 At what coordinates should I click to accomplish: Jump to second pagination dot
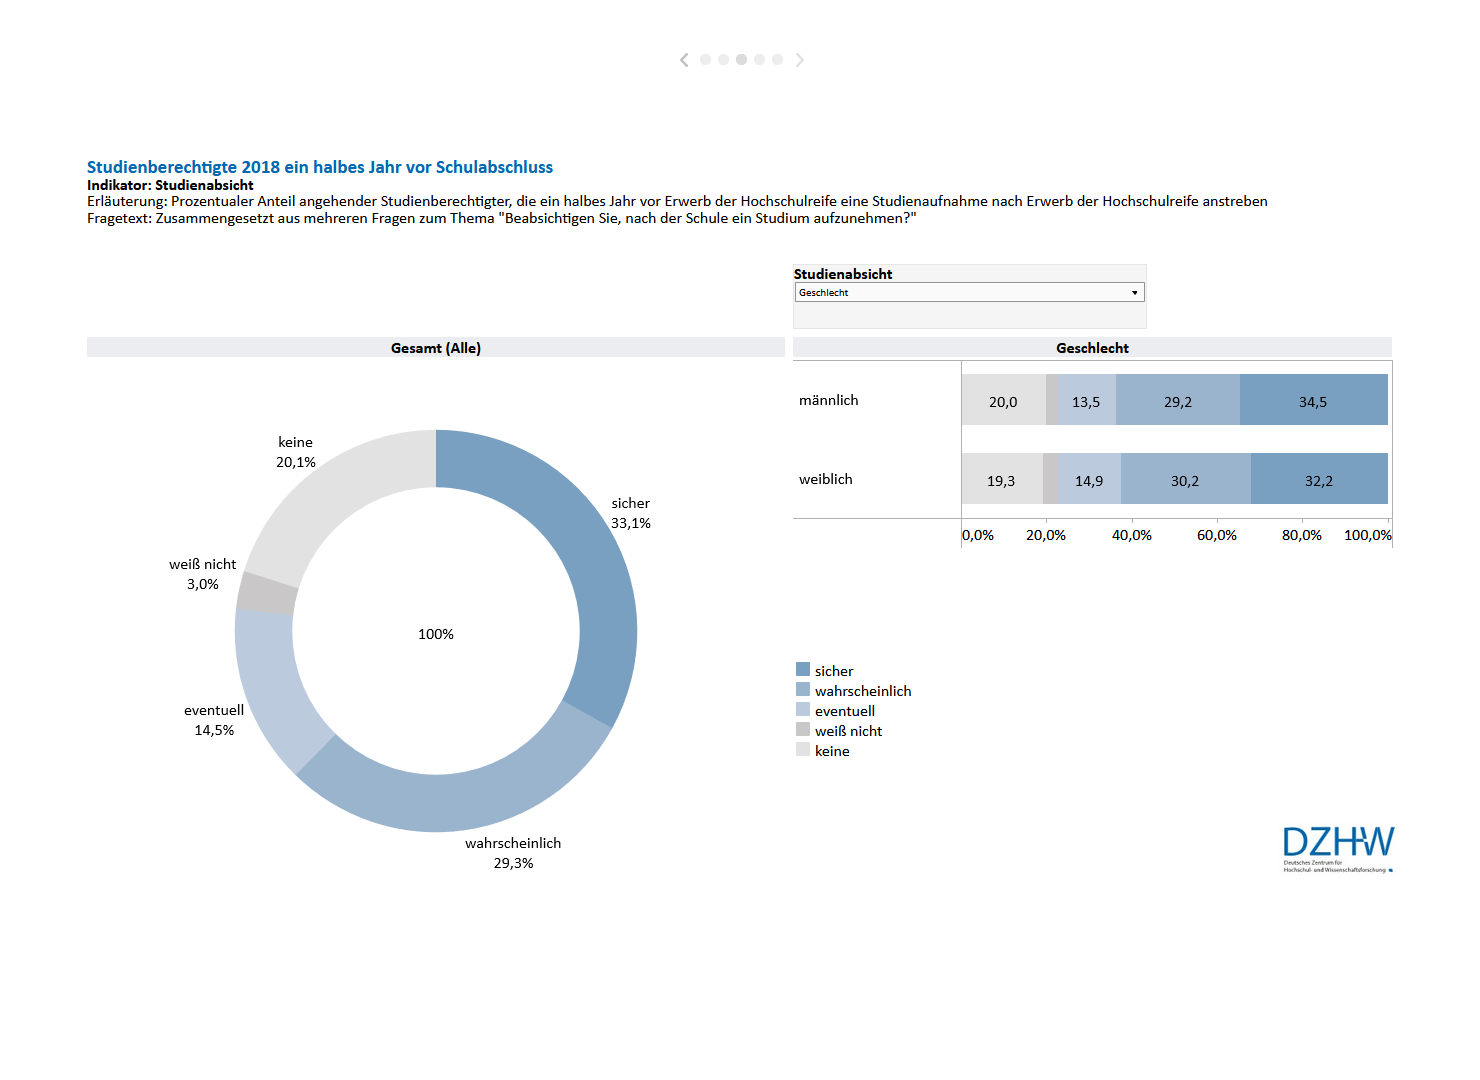(723, 60)
